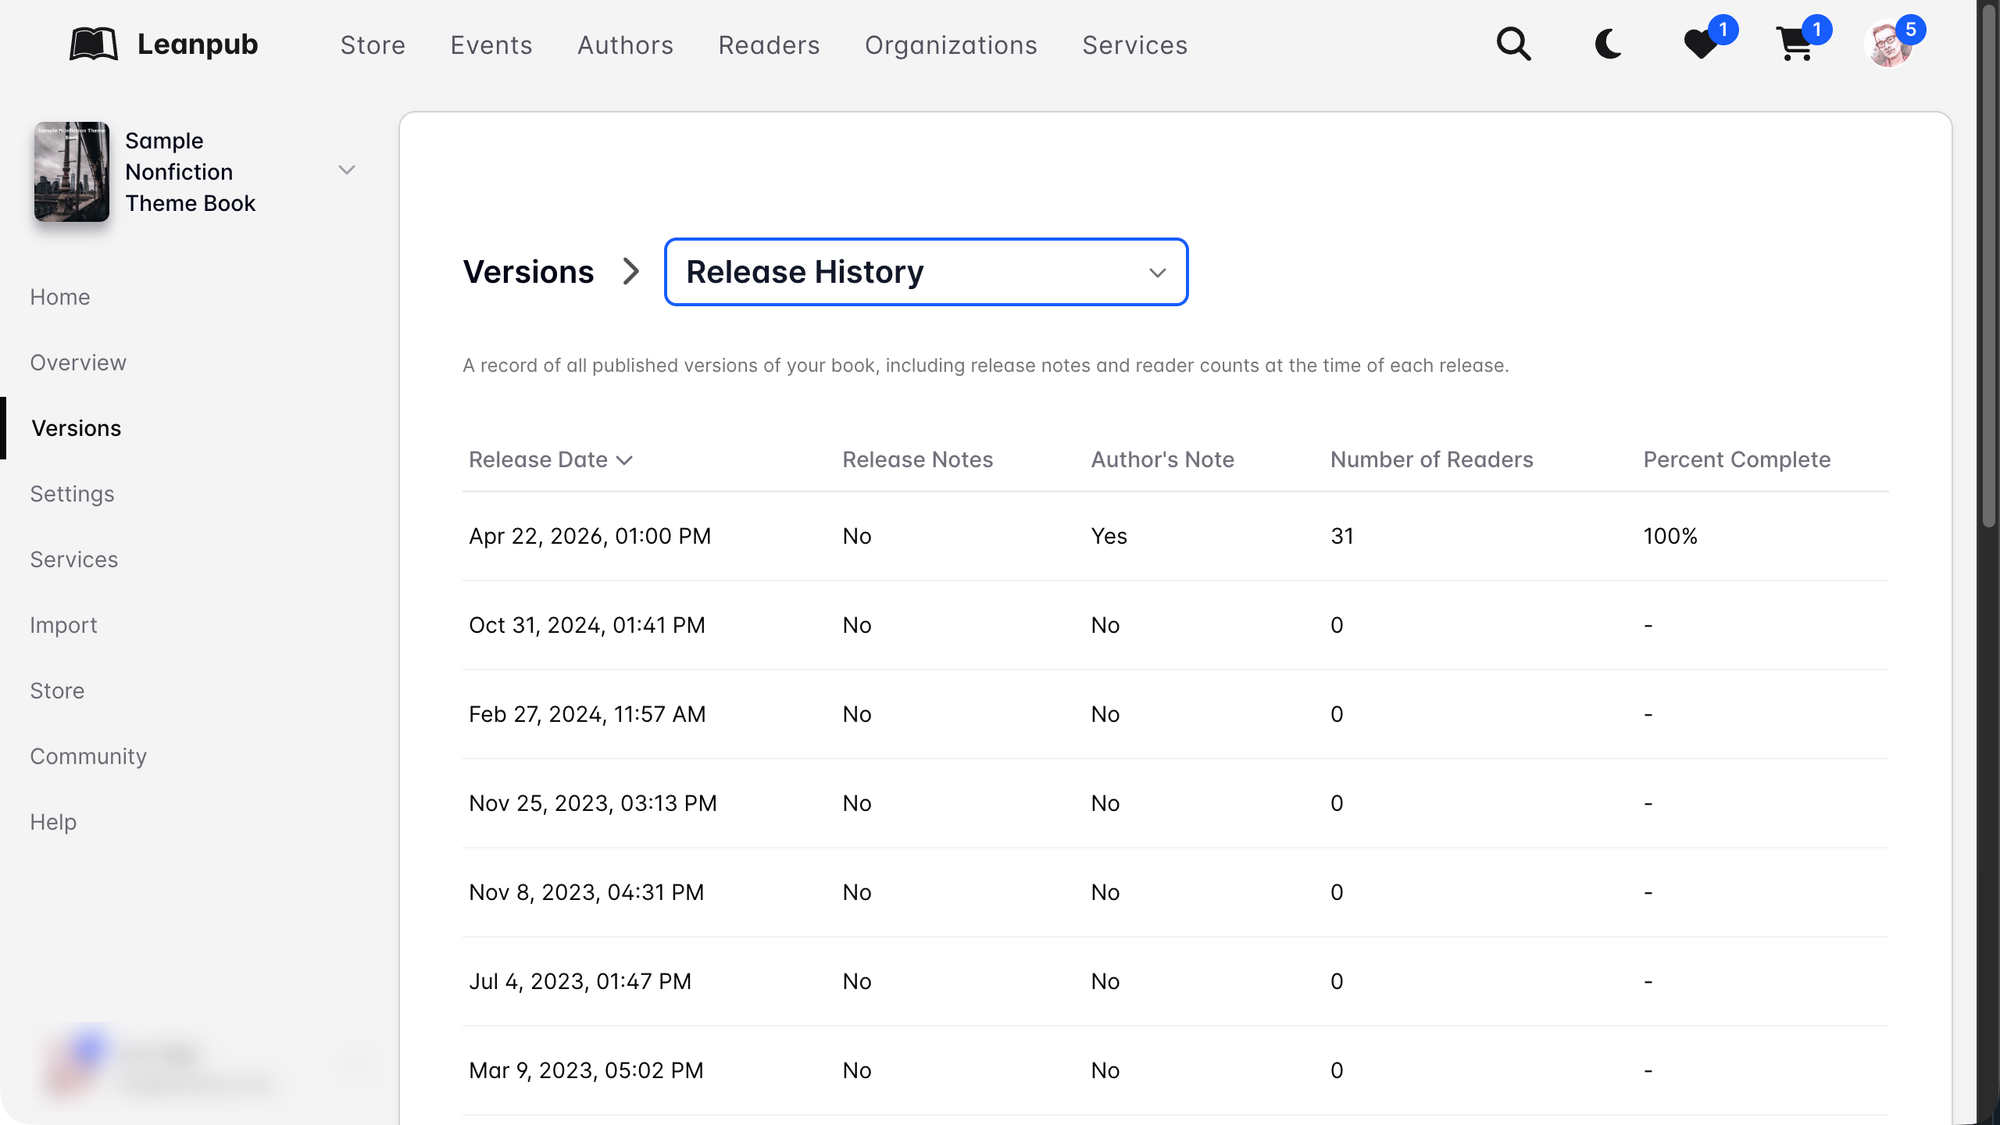Open the Release History dropdown
Image resolution: width=2000 pixels, height=1125 pixels.
[x=925, y=272]
